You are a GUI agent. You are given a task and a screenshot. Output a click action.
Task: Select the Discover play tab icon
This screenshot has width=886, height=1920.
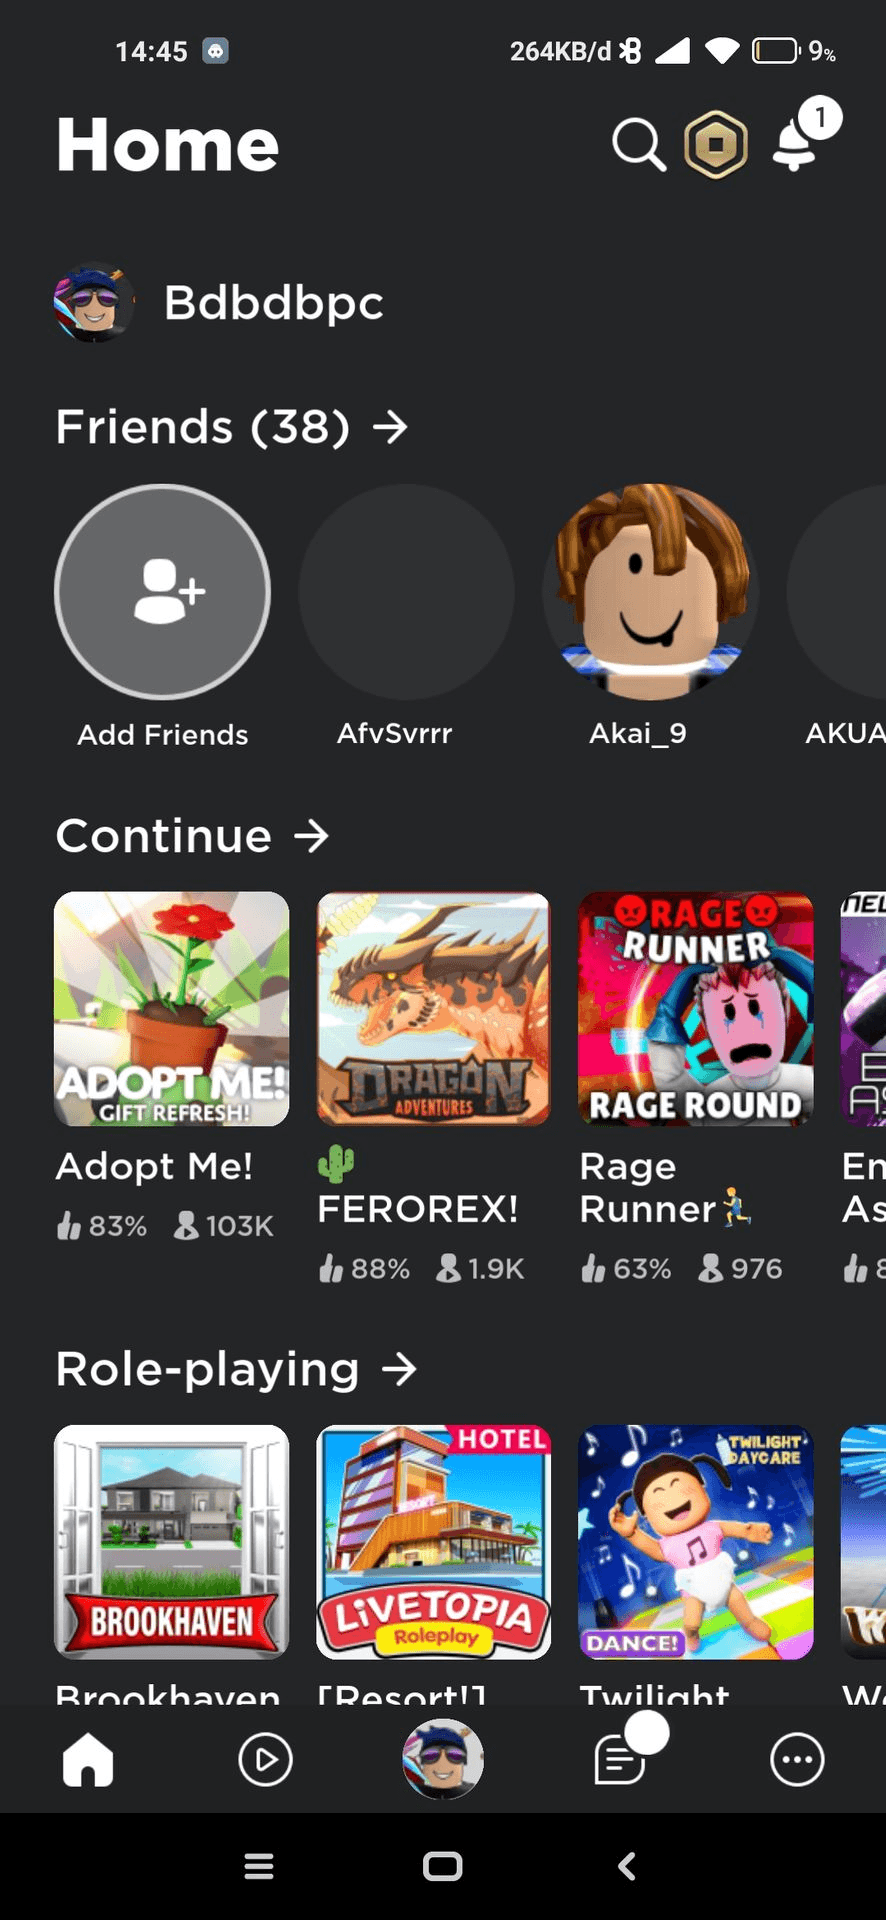click(x=266, y=1759)
